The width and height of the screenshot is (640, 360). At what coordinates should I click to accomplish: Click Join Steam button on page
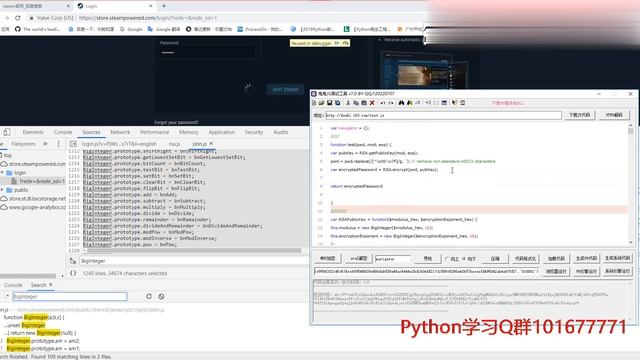pyautogui.click(x=286, y=89)
